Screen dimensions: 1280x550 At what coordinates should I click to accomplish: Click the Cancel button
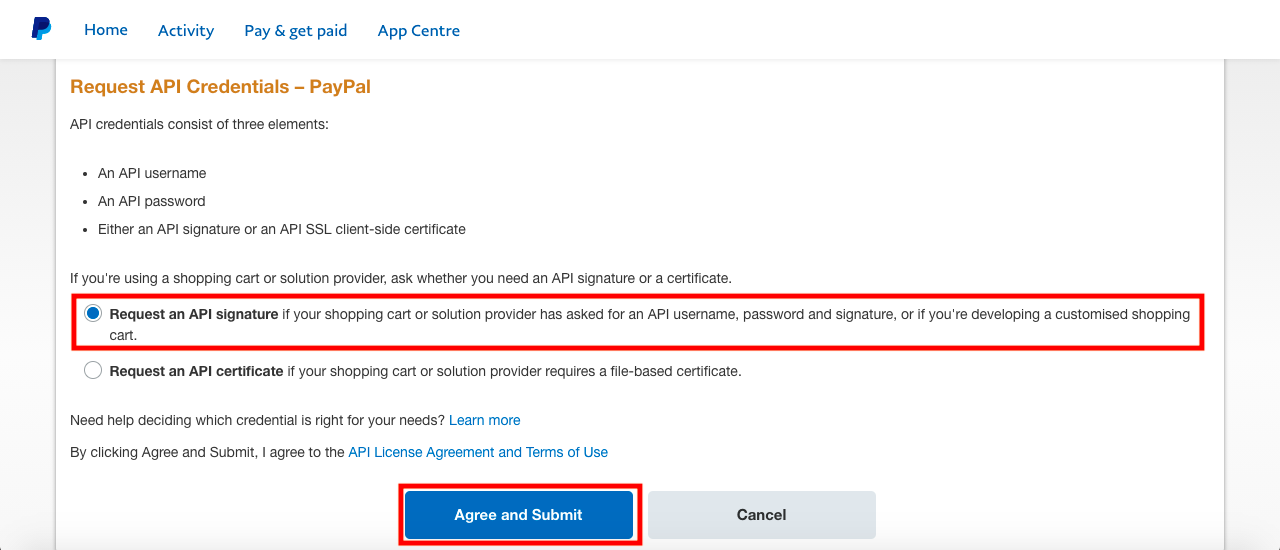[x=762, y=515]
